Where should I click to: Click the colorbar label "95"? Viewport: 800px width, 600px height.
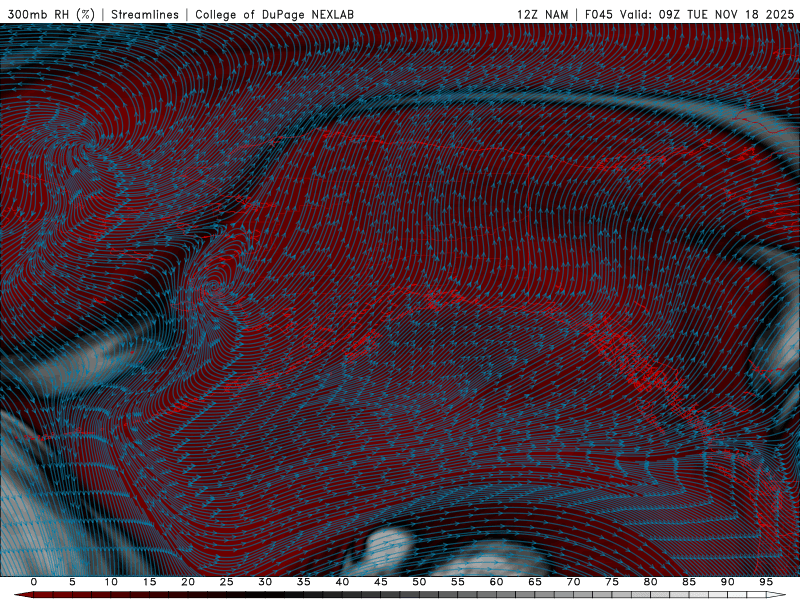tap(766, 582)
